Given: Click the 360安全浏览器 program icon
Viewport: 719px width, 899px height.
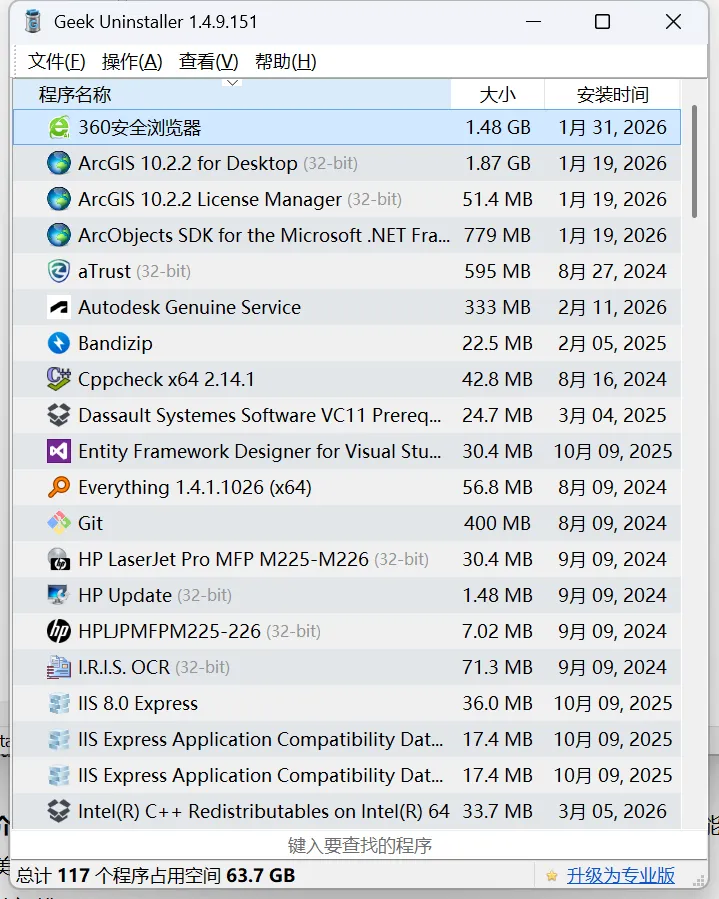Looking at the screenshot, I should [x=58, y=127].
